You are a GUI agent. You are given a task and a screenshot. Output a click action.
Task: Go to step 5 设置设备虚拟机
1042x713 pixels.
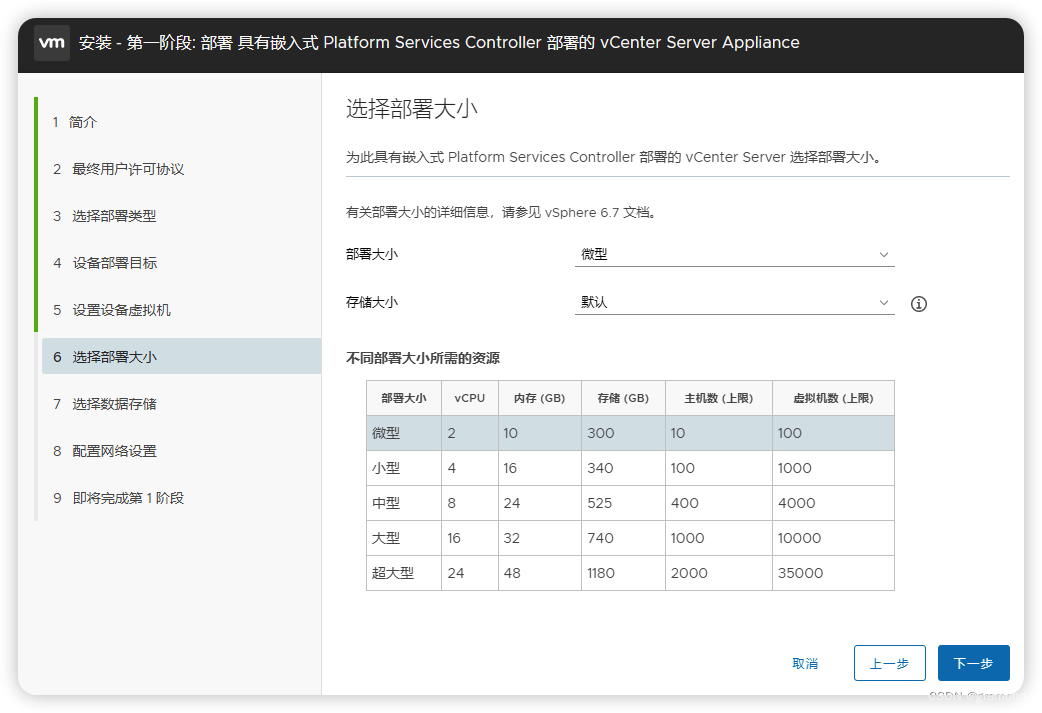(112, 310)
